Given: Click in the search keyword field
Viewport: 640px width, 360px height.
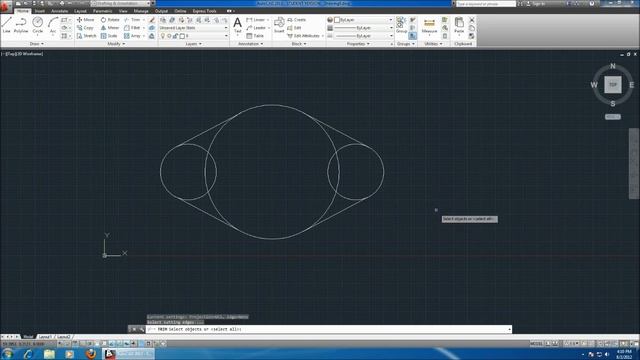Looking at the screenshot, I should point(486,4).
